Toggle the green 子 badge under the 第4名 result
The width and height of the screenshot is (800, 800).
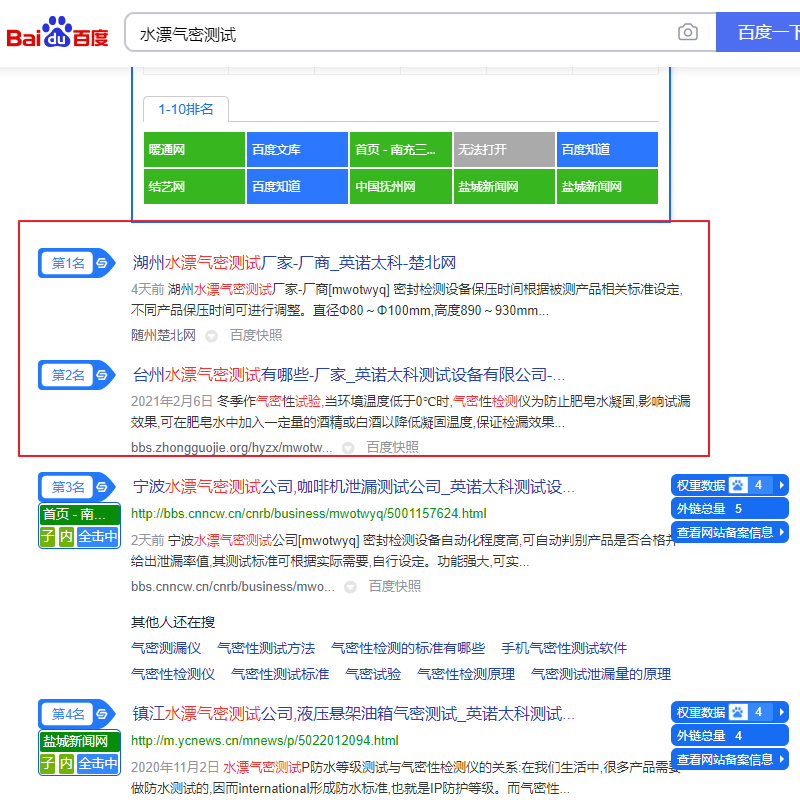[49, 762]
